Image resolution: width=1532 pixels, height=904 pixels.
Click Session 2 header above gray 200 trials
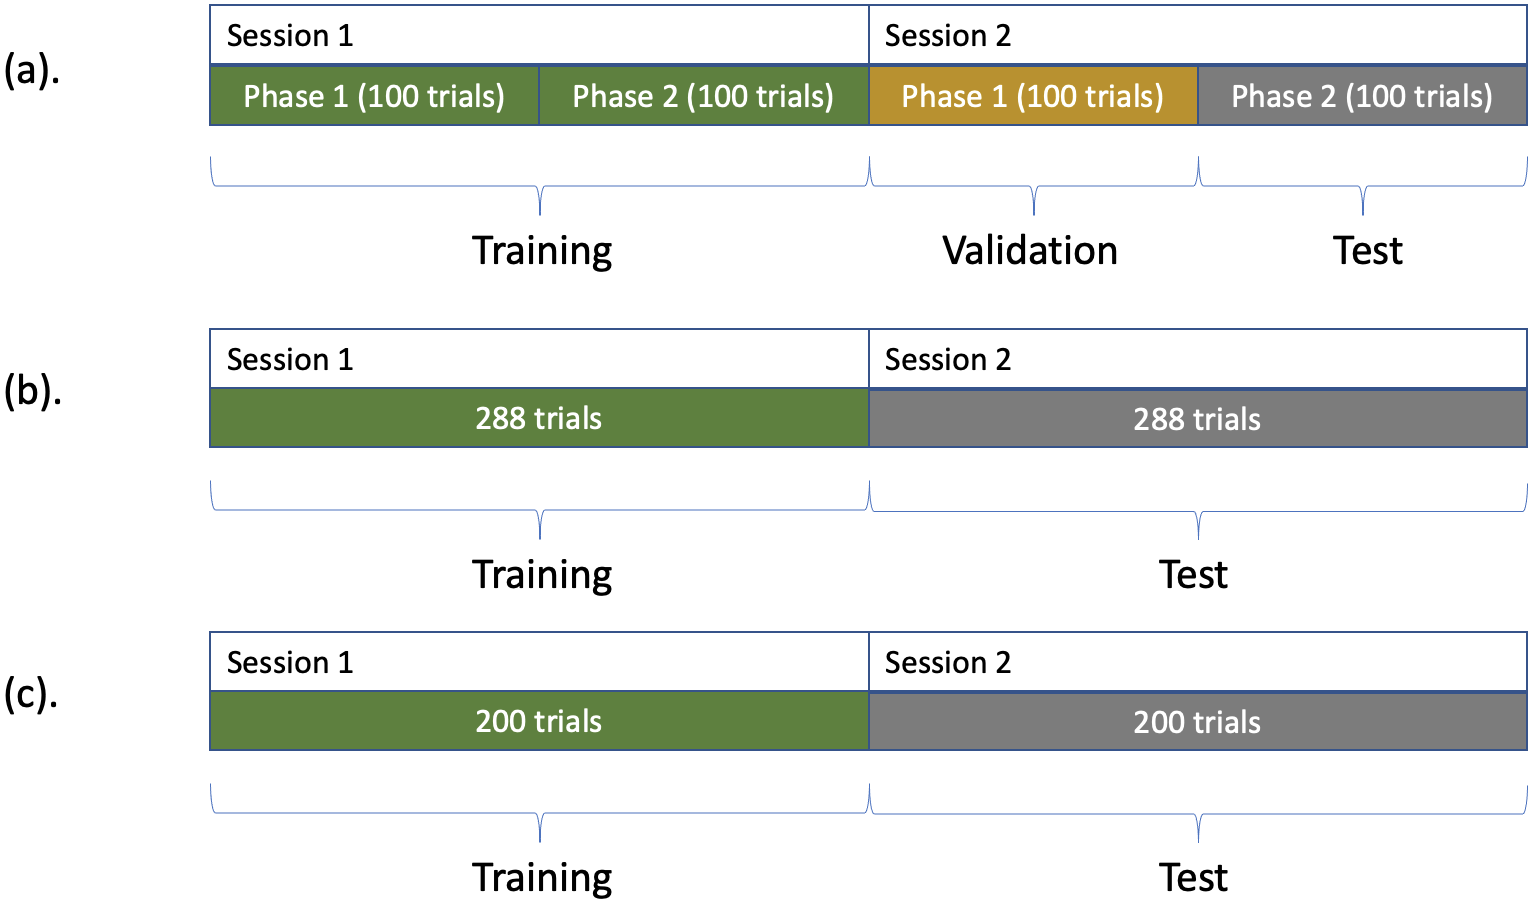pyautogui.click(x=948, y=662)
